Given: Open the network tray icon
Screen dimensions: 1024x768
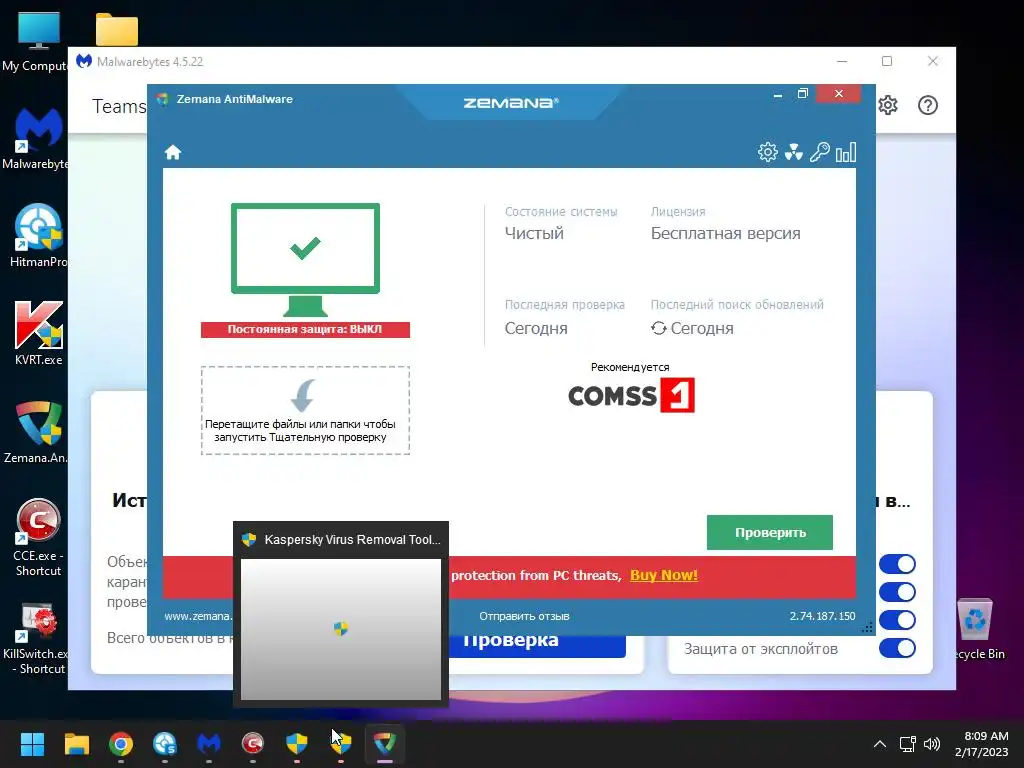Looking at the screenshot, I should tap(908, 744).
